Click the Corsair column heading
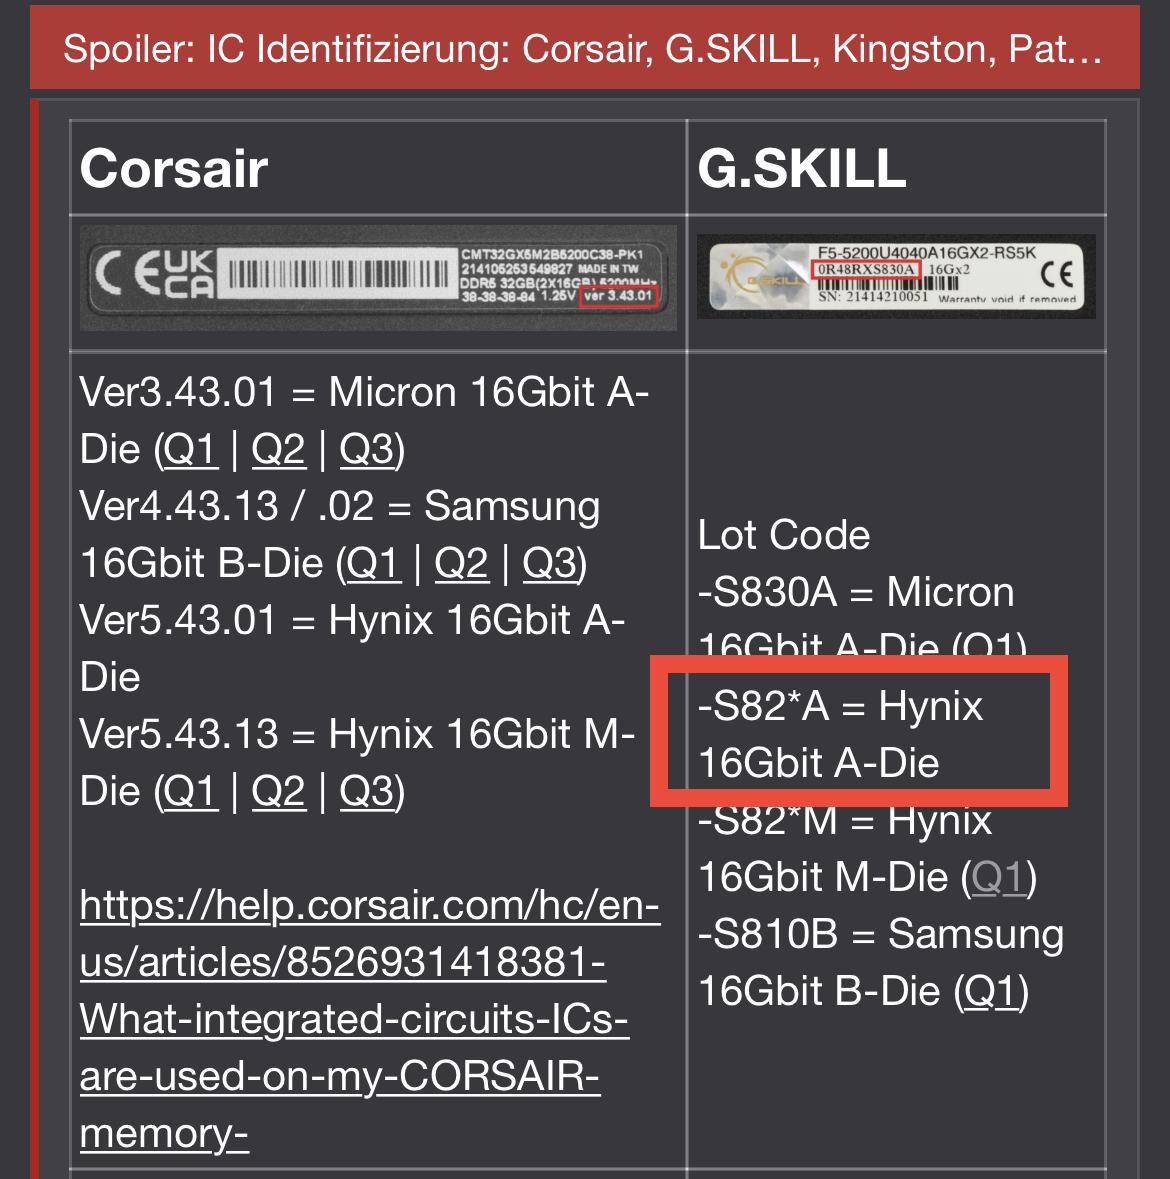This screenshot has width=1170, height=1179. (x=174, y=168)
